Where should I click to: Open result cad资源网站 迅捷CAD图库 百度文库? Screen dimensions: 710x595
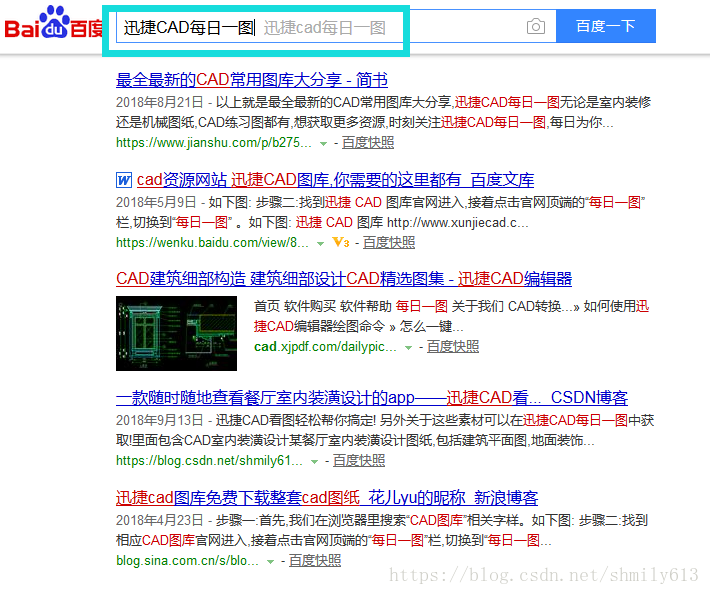[335, 180]
